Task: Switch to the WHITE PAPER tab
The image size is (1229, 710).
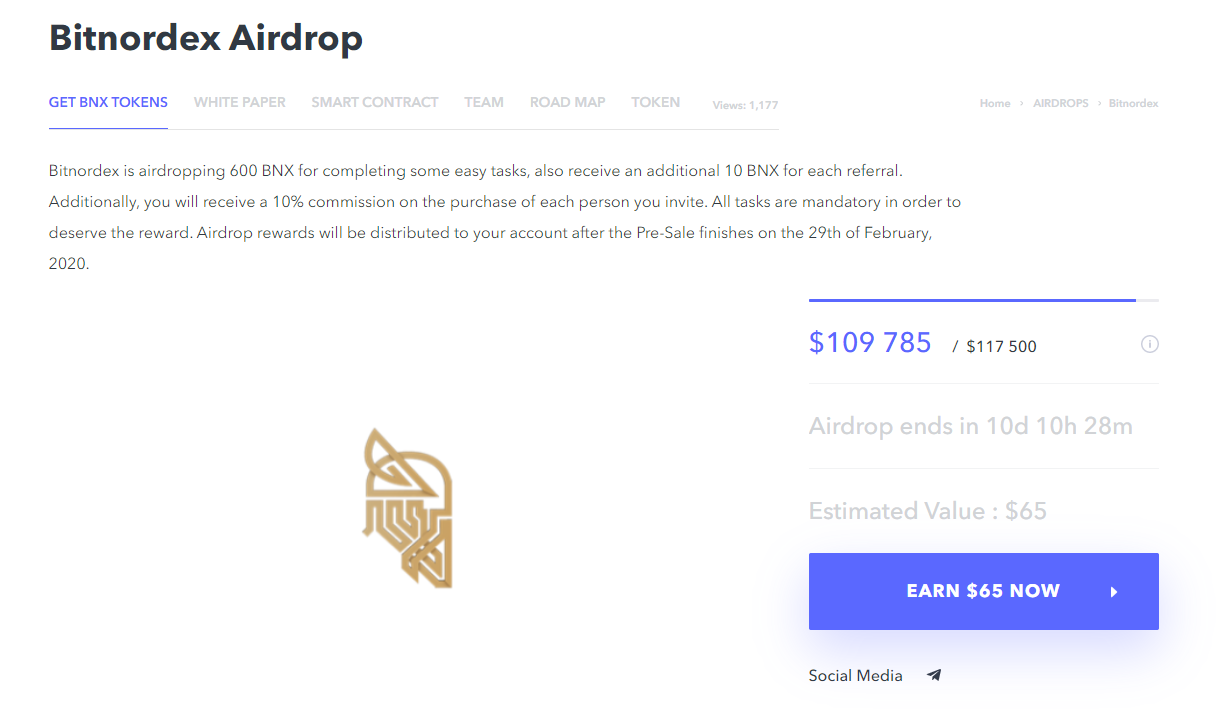Action: click(x=240, y=102)
